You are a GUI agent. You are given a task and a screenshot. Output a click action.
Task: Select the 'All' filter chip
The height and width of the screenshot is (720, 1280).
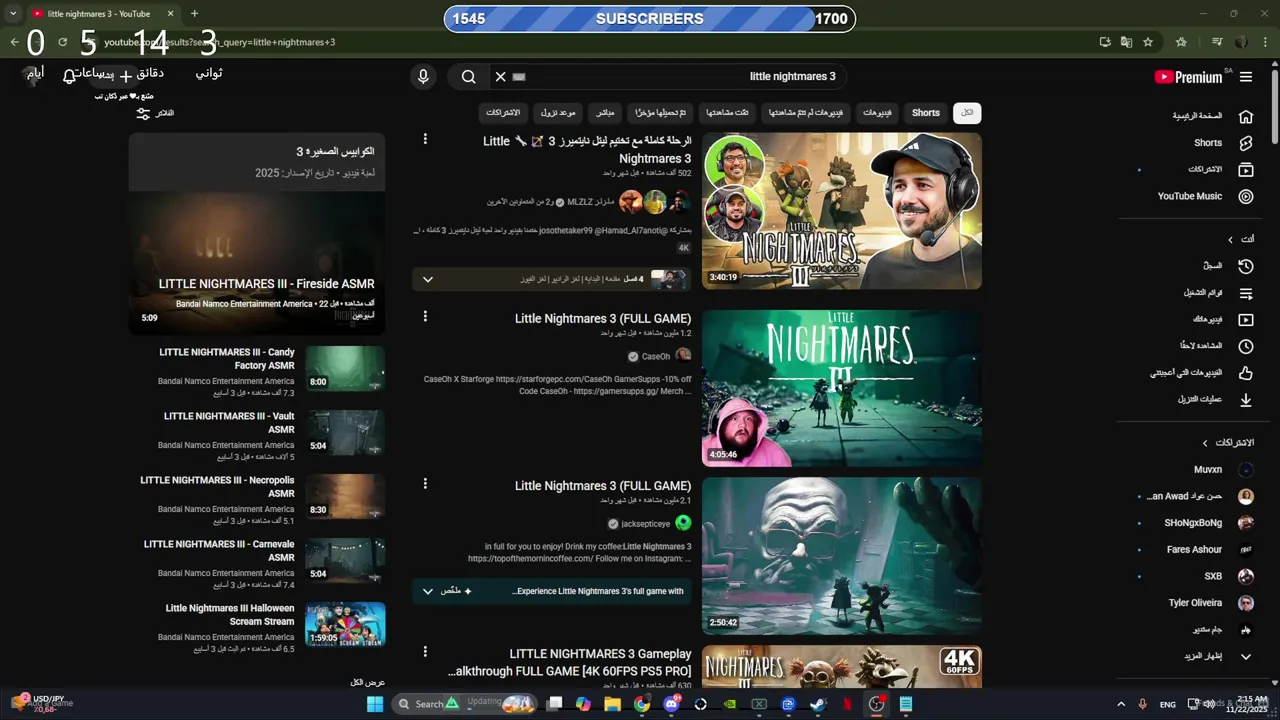pos(967,113)
